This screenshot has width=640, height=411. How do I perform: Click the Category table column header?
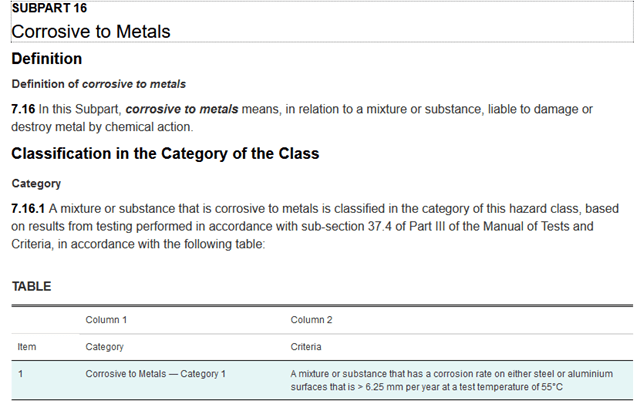click(x=105, y=346)
